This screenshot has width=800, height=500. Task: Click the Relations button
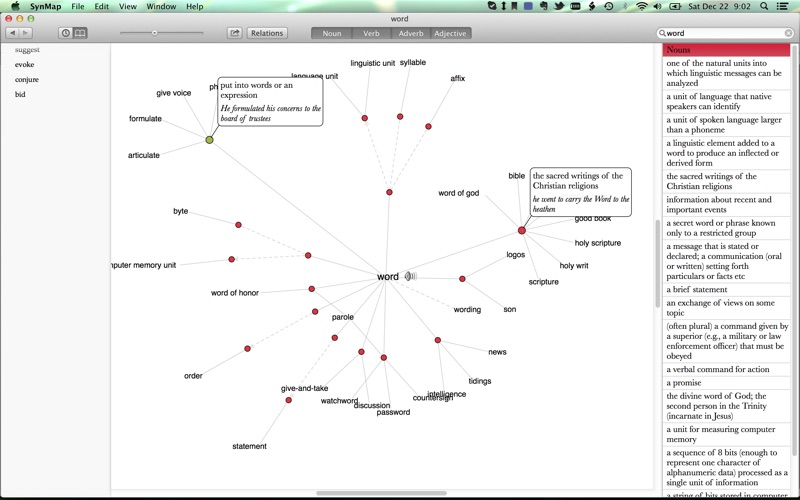point(267,33)
